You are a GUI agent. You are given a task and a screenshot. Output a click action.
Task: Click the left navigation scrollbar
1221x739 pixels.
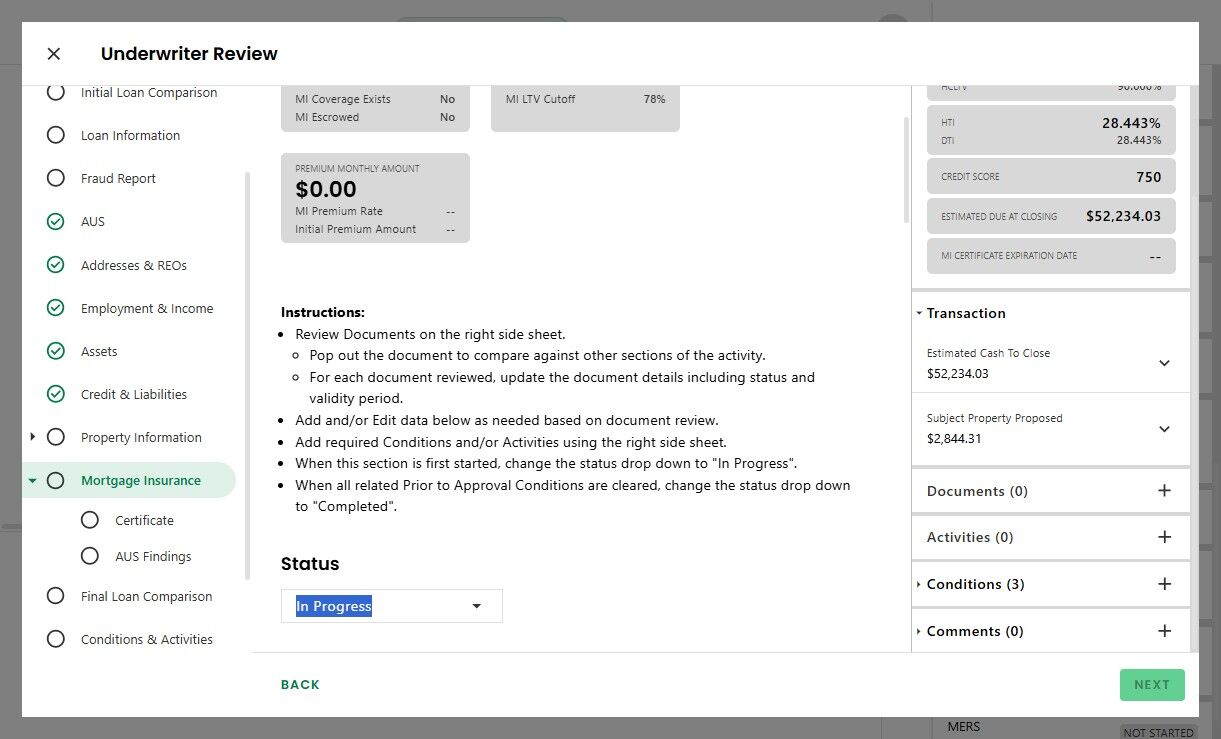point(247,375)
